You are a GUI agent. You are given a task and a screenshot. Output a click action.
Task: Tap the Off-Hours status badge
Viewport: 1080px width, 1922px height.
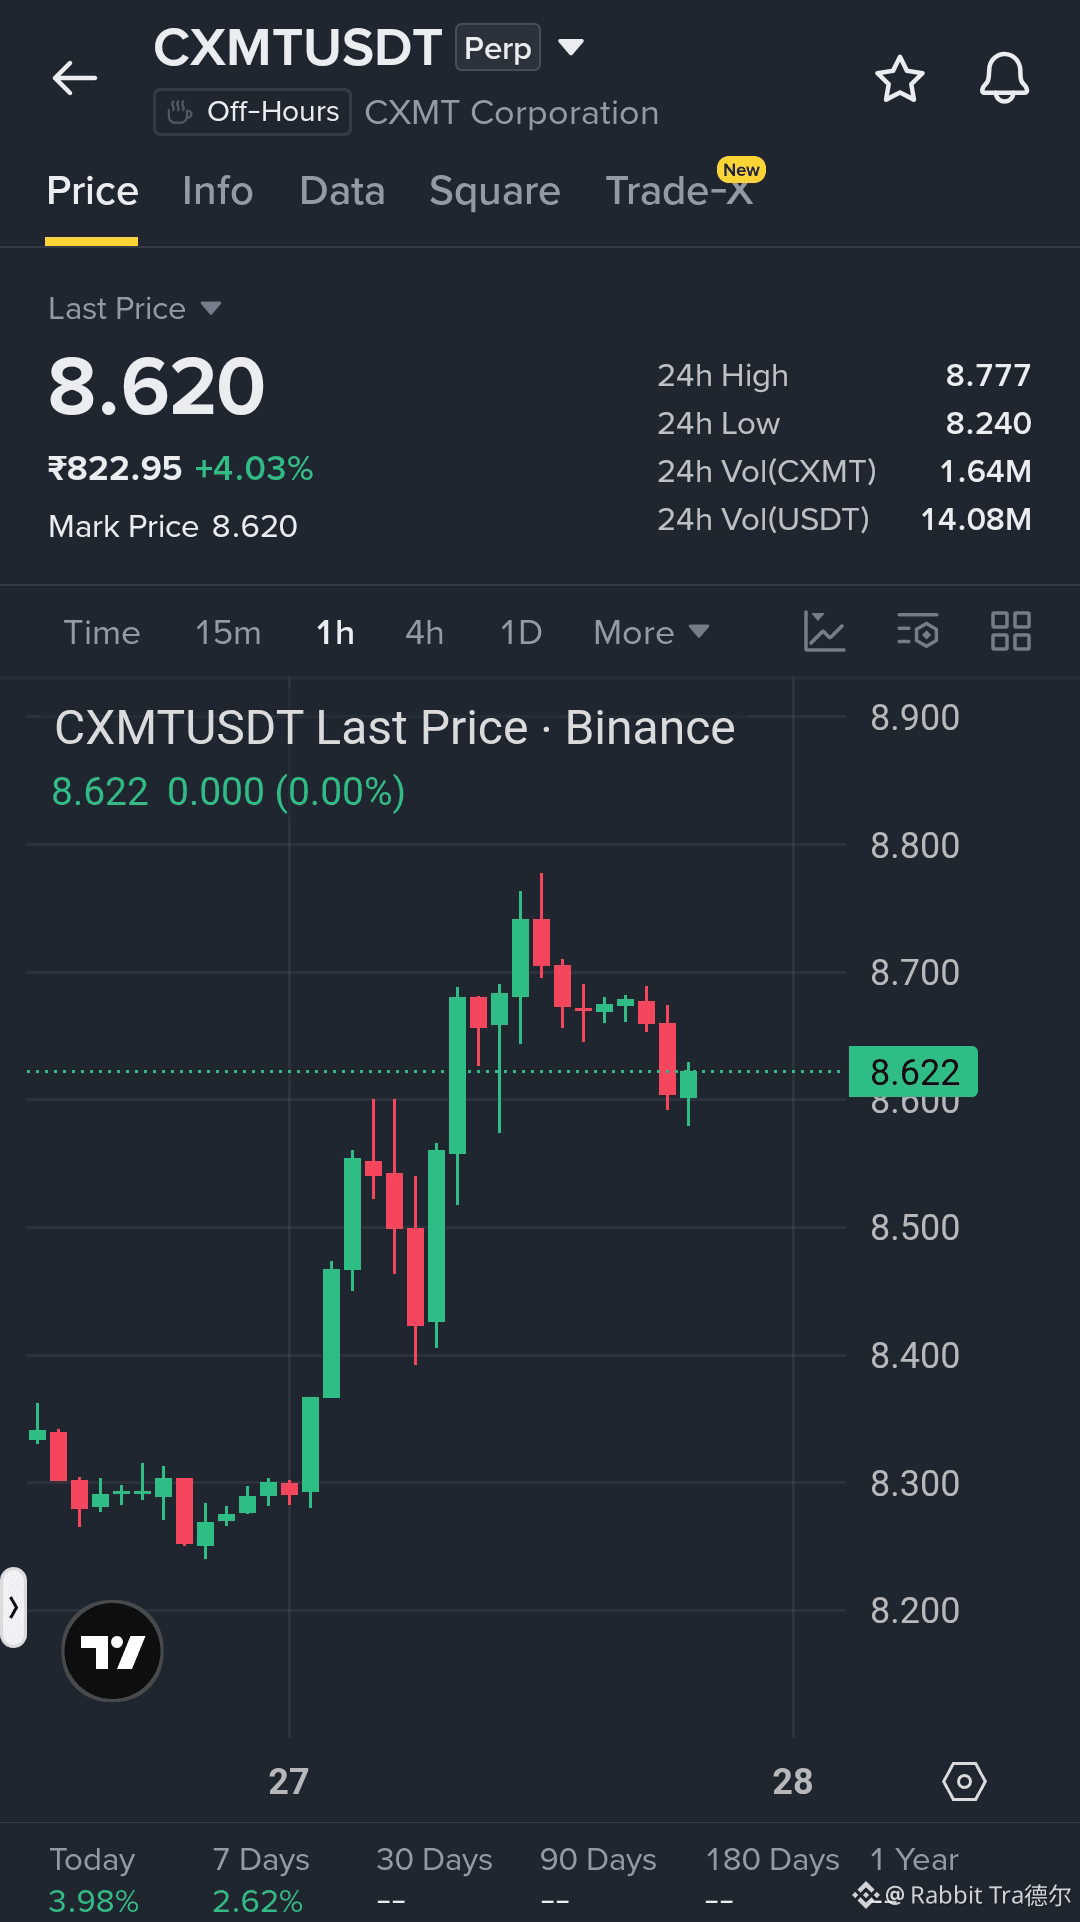click(x=252, y=112)
